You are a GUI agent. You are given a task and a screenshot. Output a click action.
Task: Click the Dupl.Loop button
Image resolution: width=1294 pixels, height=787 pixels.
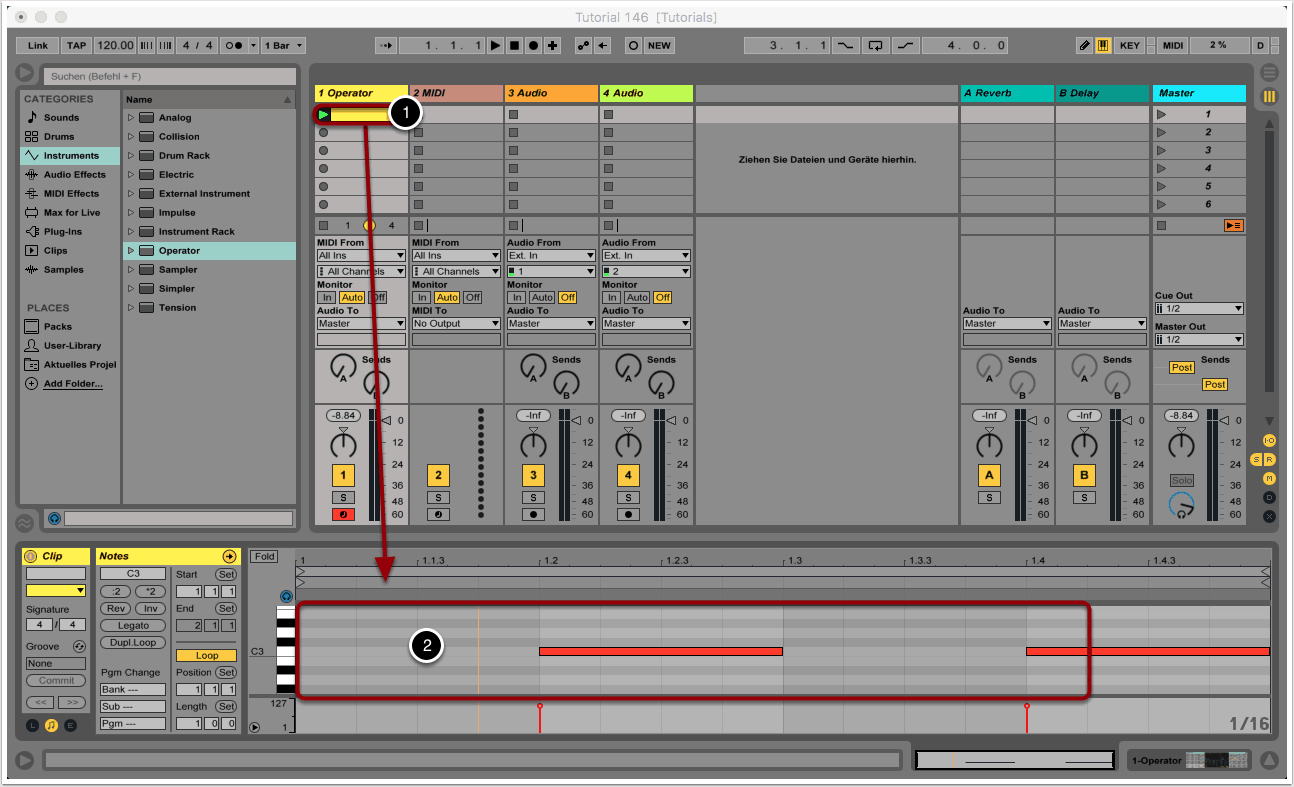tap(133, 643)
